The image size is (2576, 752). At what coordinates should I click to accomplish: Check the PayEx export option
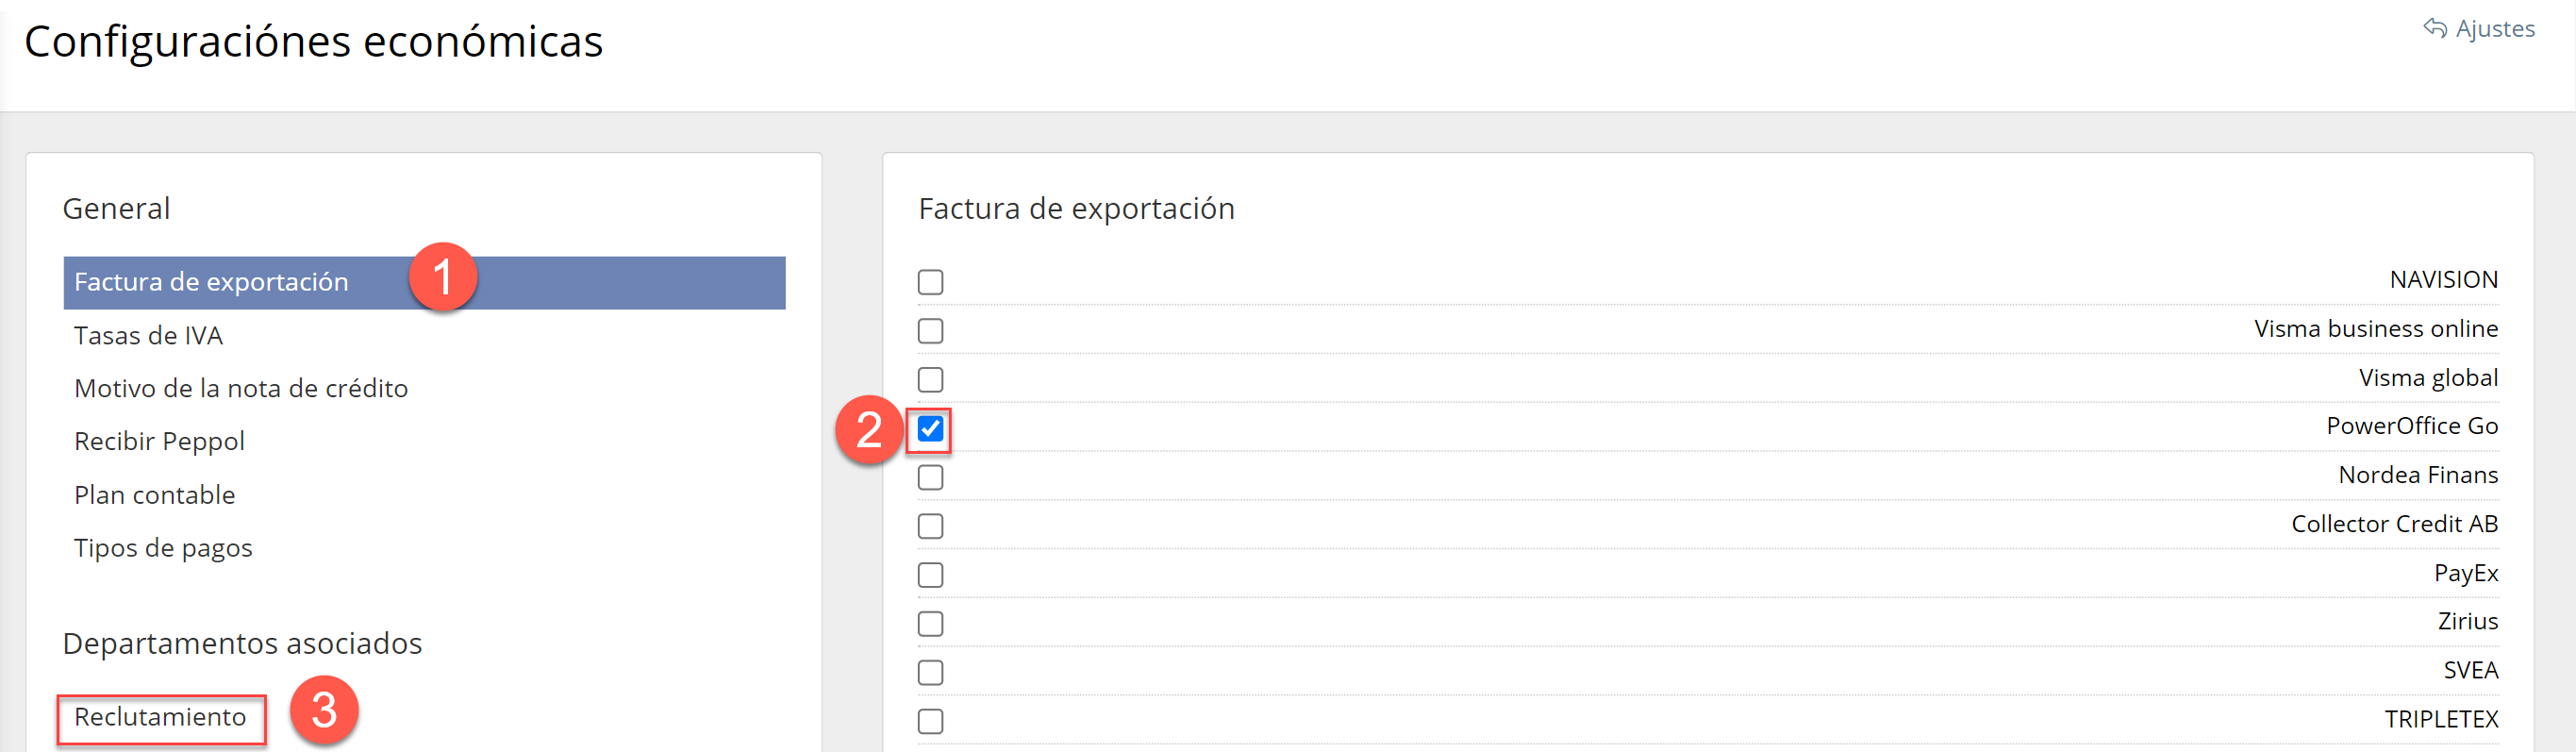930,575
